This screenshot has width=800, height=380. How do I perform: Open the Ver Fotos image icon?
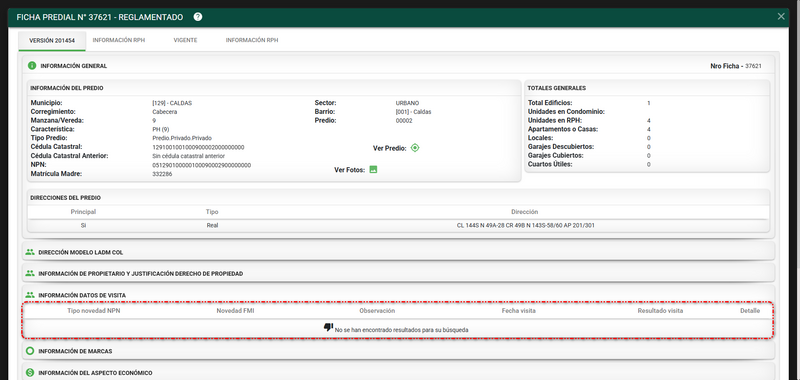click(x=373, y=169)
